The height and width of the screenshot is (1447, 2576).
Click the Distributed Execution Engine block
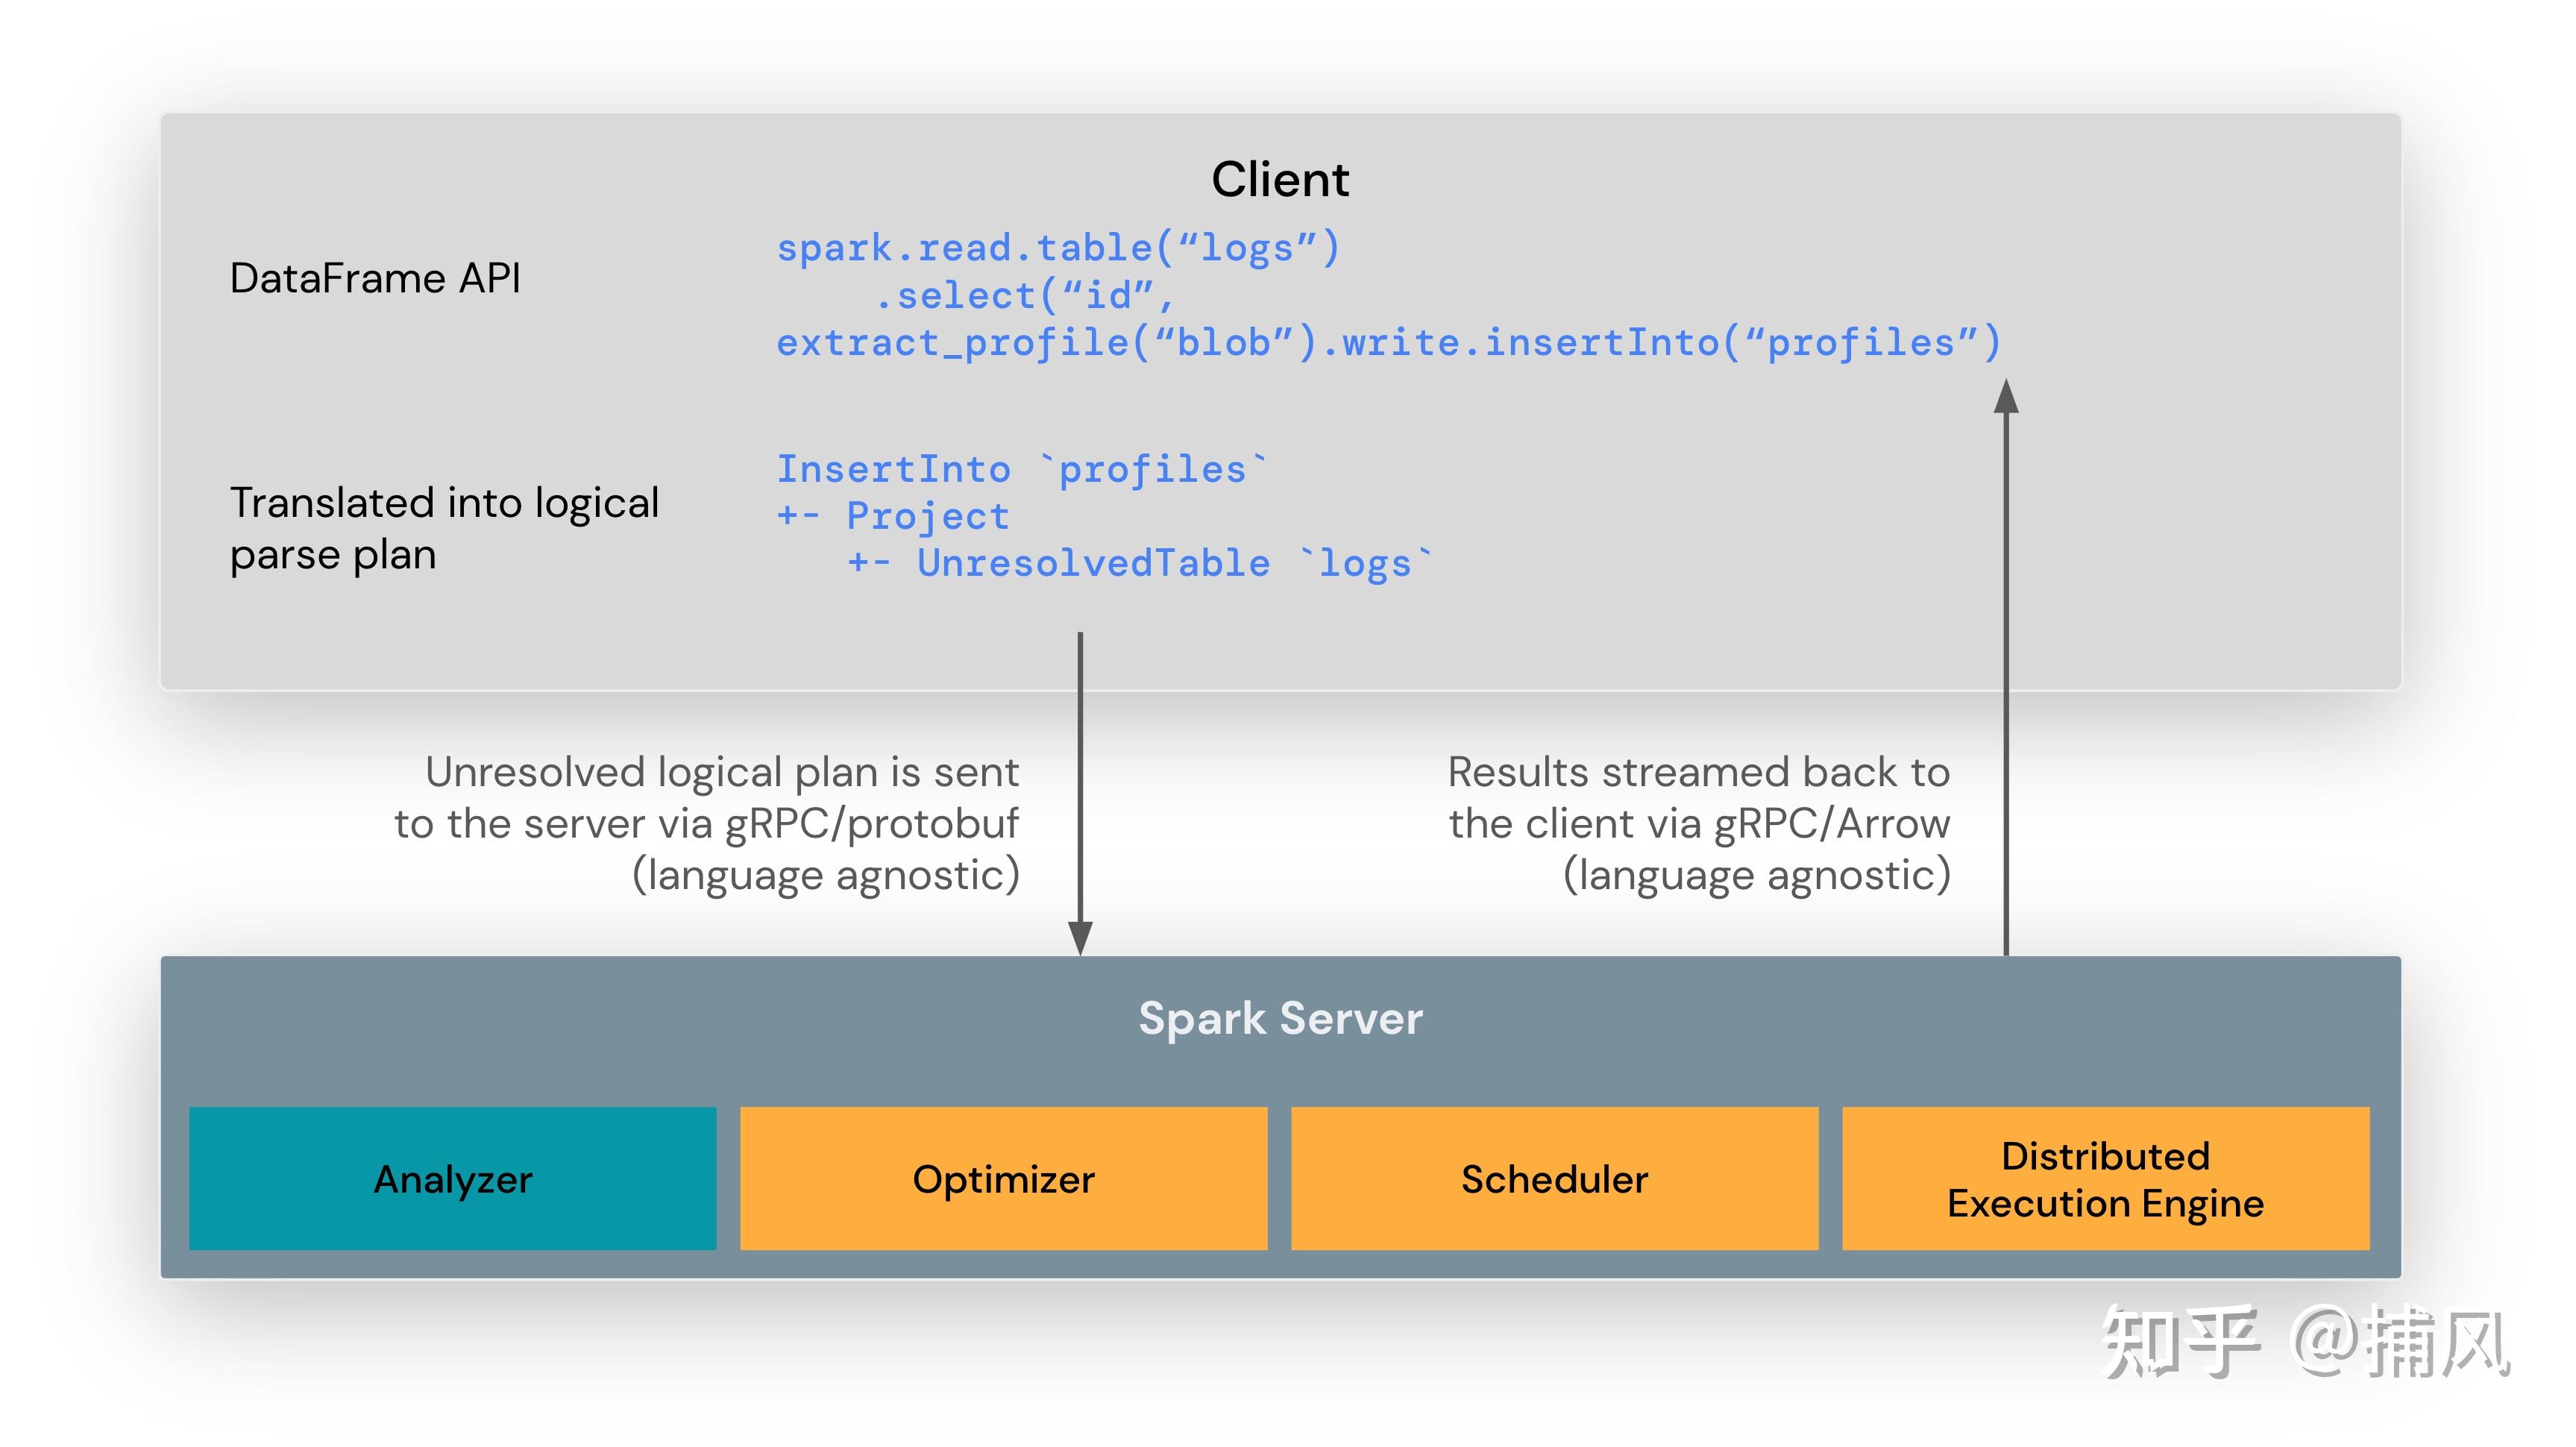point(2105,1179)
